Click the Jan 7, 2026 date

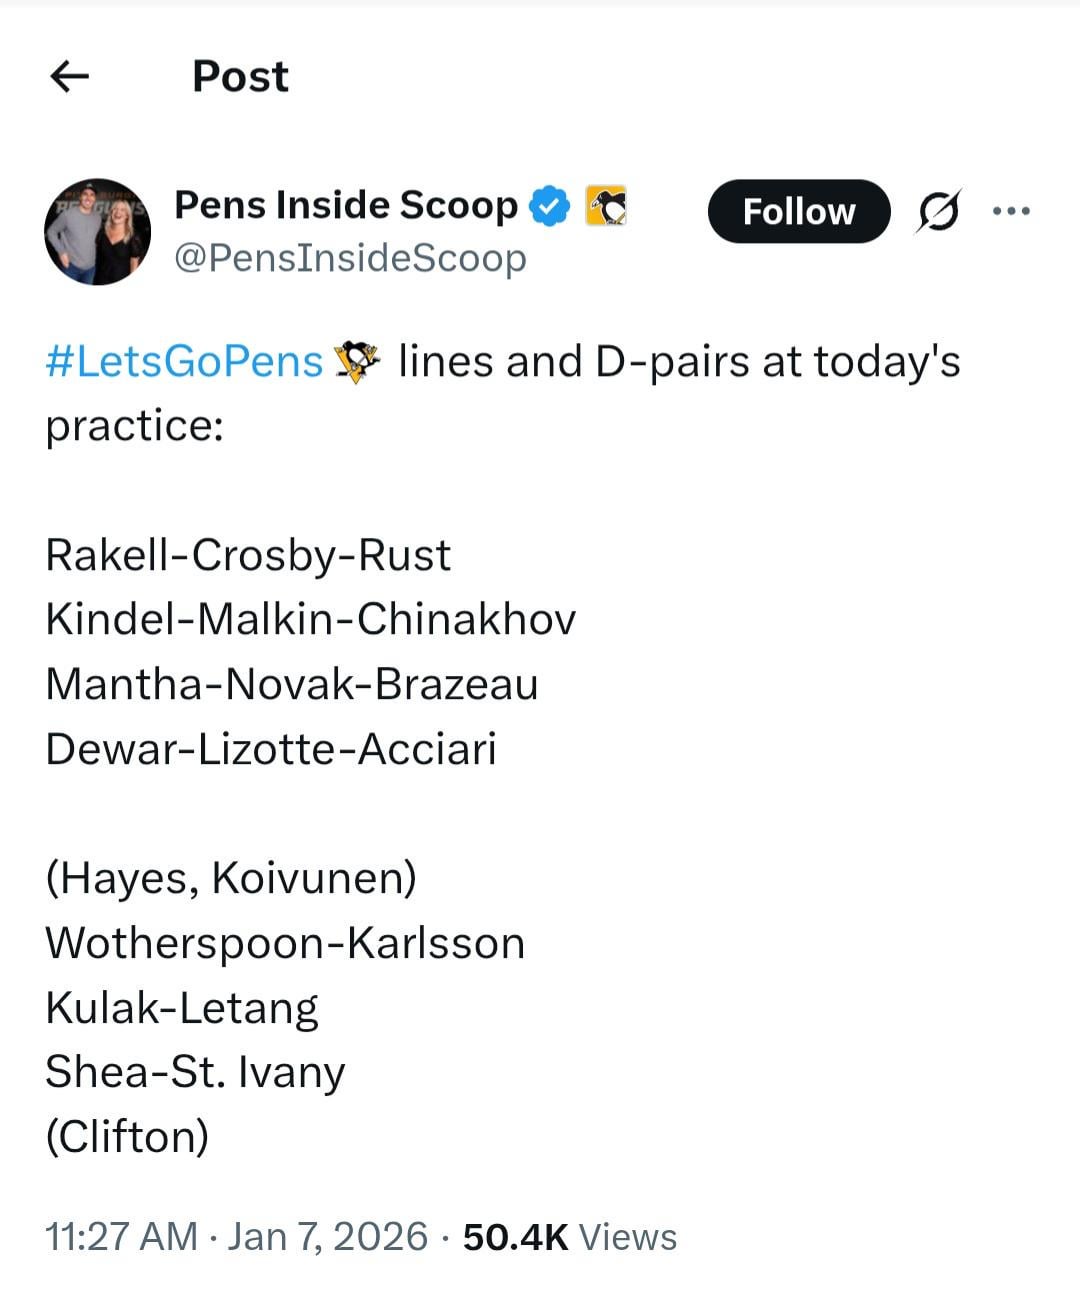[x=328, y=1236]
